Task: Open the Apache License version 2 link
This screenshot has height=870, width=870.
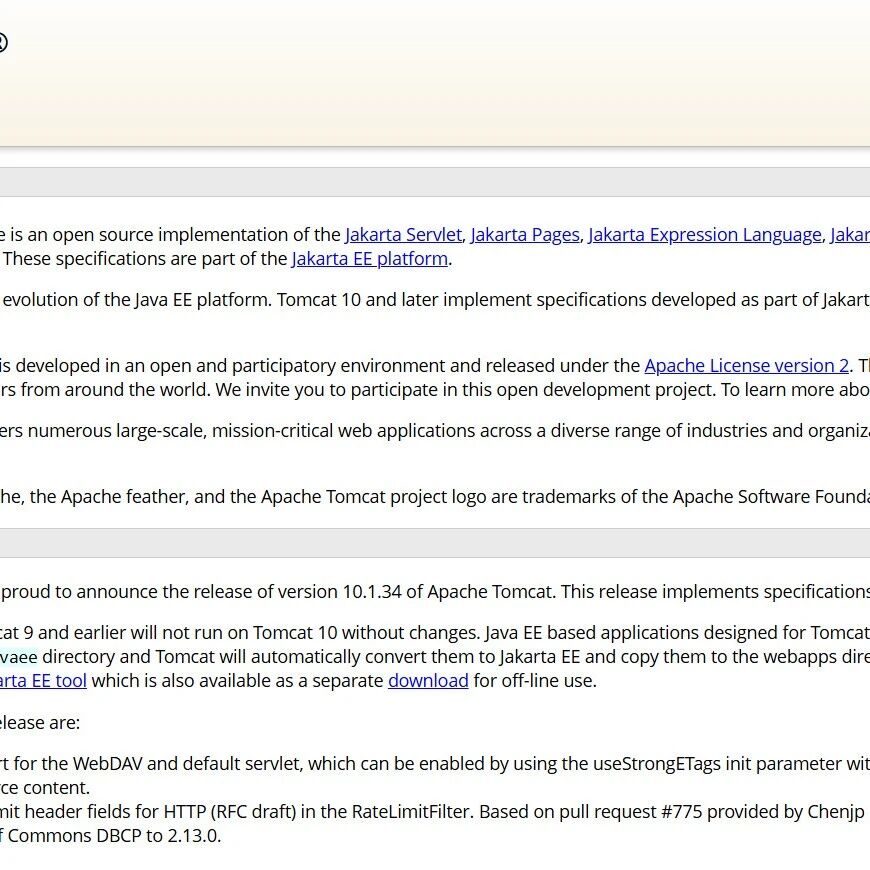Action: pos(746,366)
